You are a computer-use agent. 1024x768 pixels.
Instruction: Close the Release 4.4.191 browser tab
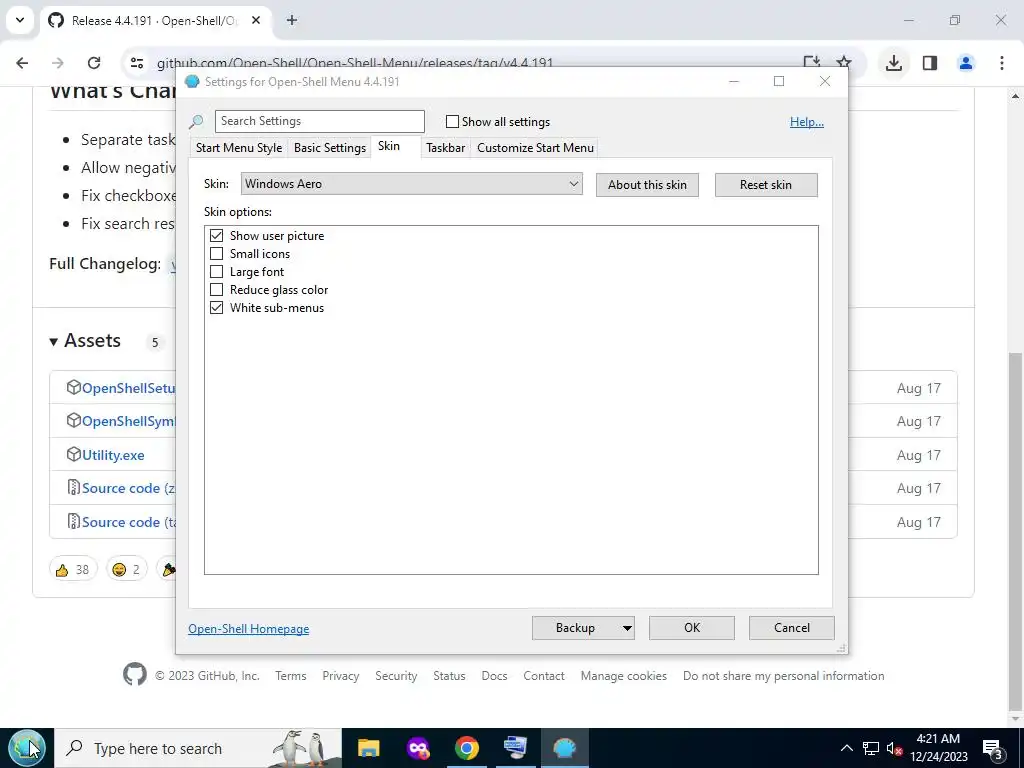click(x=256, y=20)
